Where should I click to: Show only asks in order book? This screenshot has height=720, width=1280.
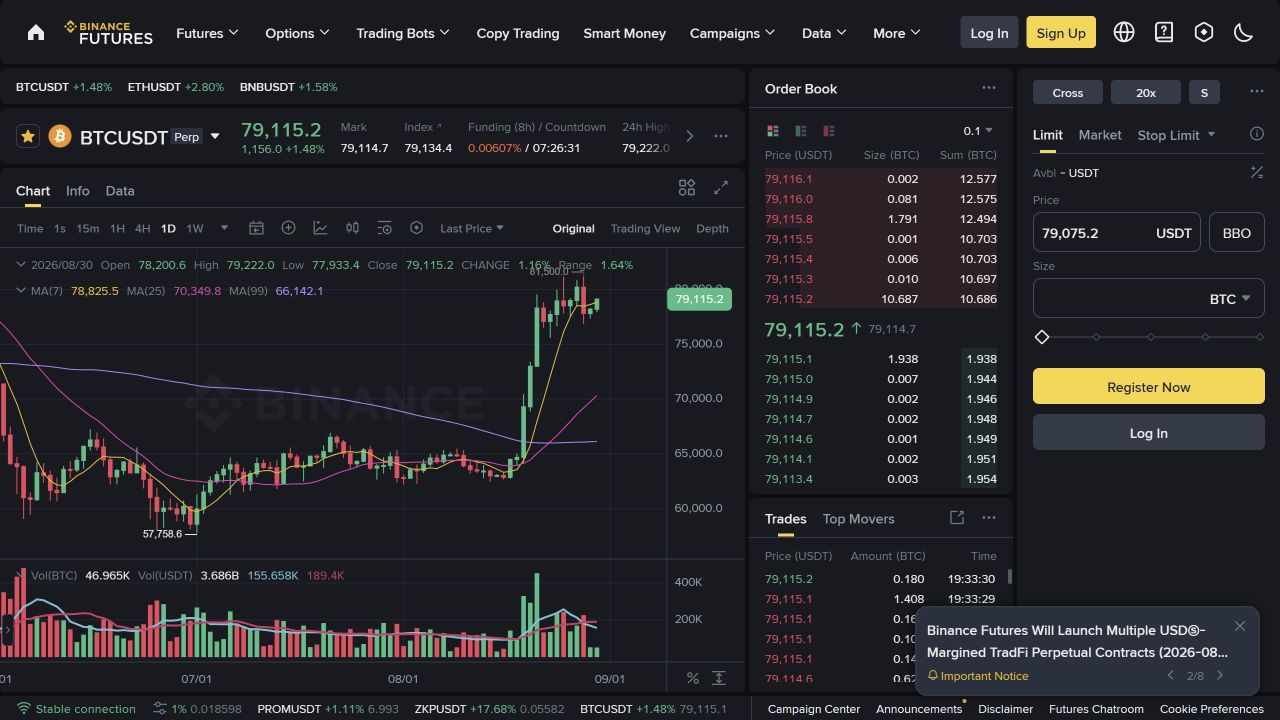click(x=829, y=131)
